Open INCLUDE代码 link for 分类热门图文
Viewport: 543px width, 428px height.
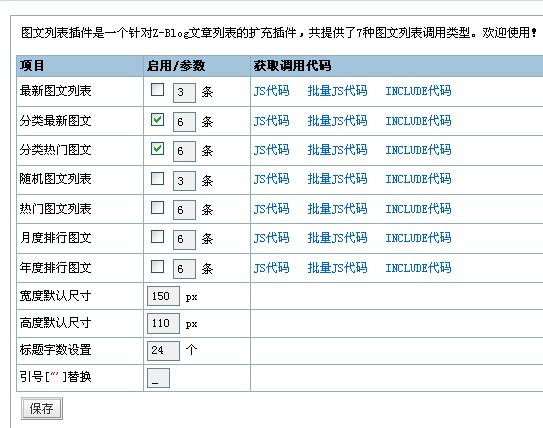click(x=418, y=150)
